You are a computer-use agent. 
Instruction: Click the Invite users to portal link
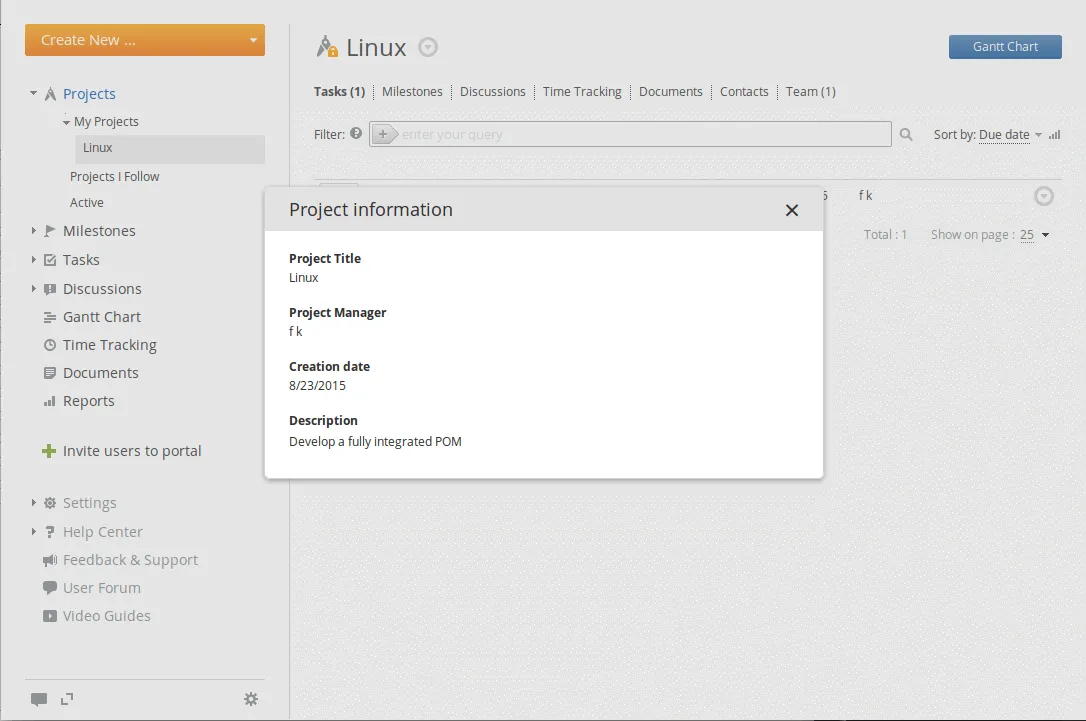coord(131,451)
